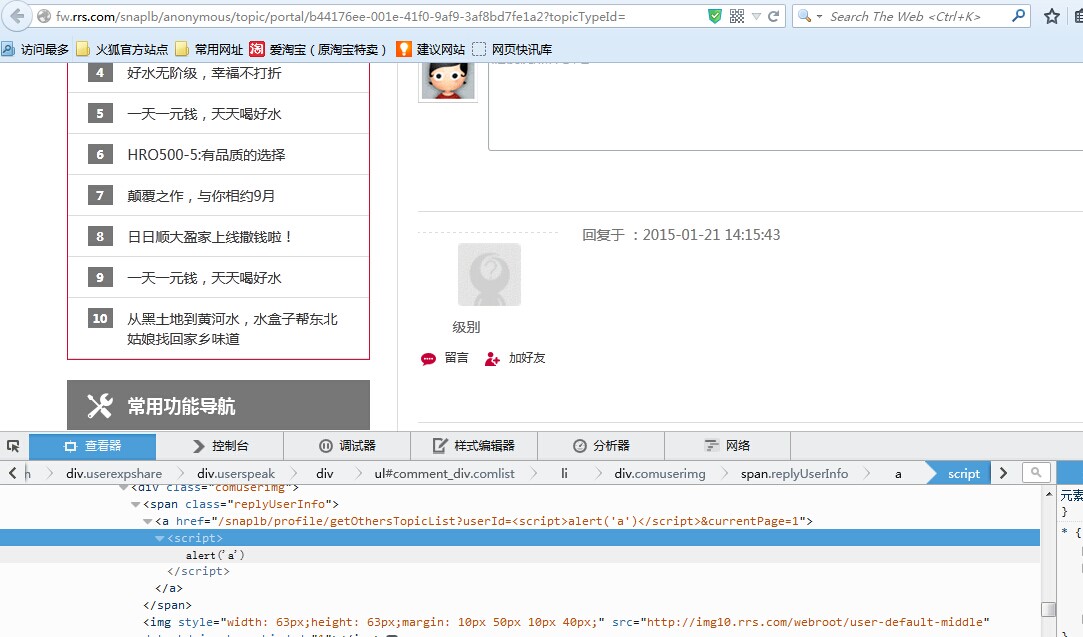Bookmark this page with the star icon
Screen dimensions: 1083x637
[x=1051, y=17]
